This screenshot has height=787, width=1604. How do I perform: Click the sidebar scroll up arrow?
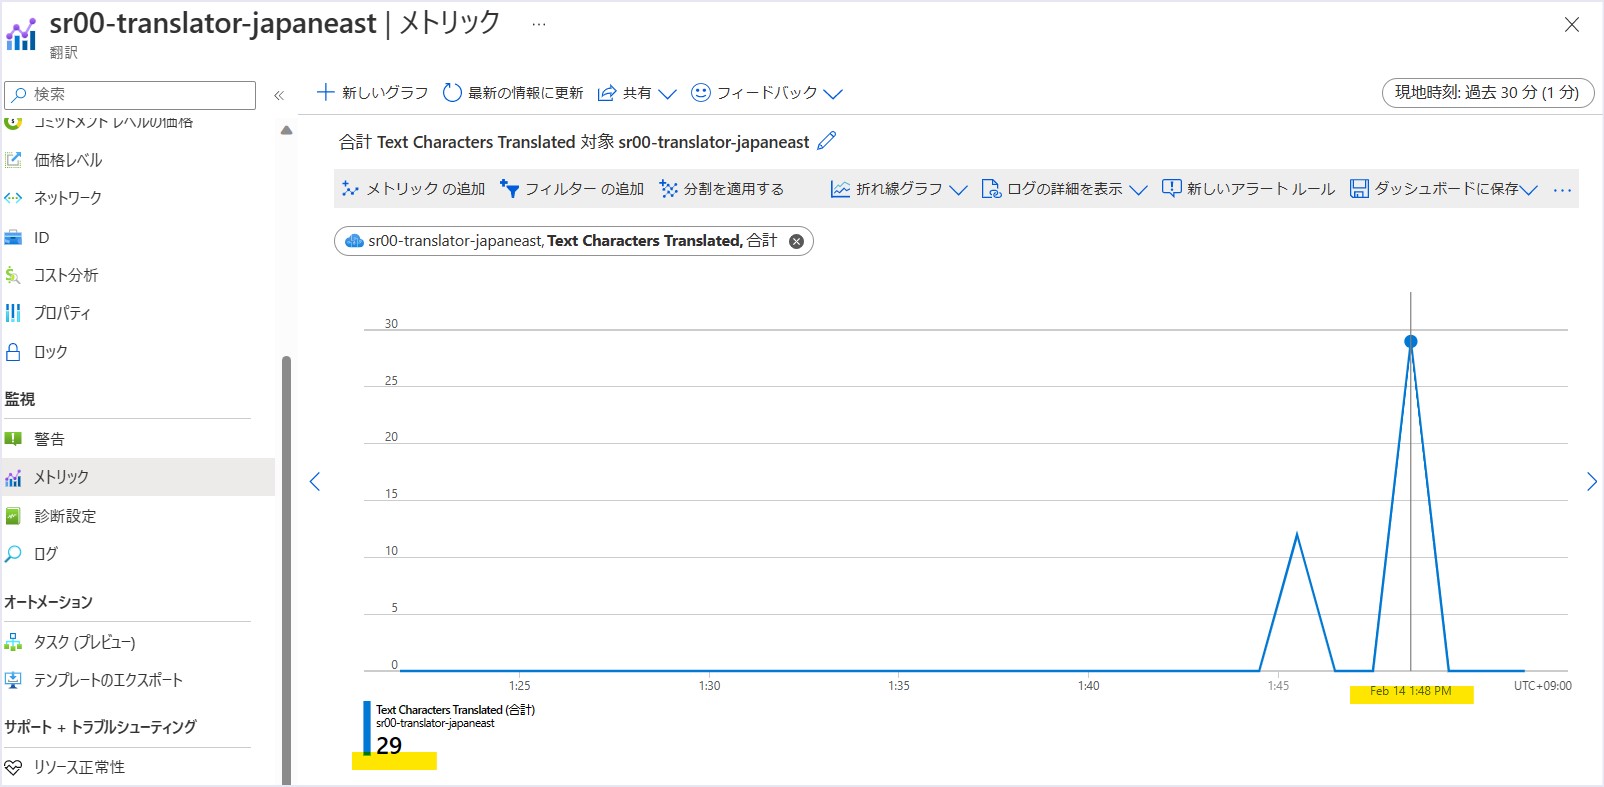(287, 130)
